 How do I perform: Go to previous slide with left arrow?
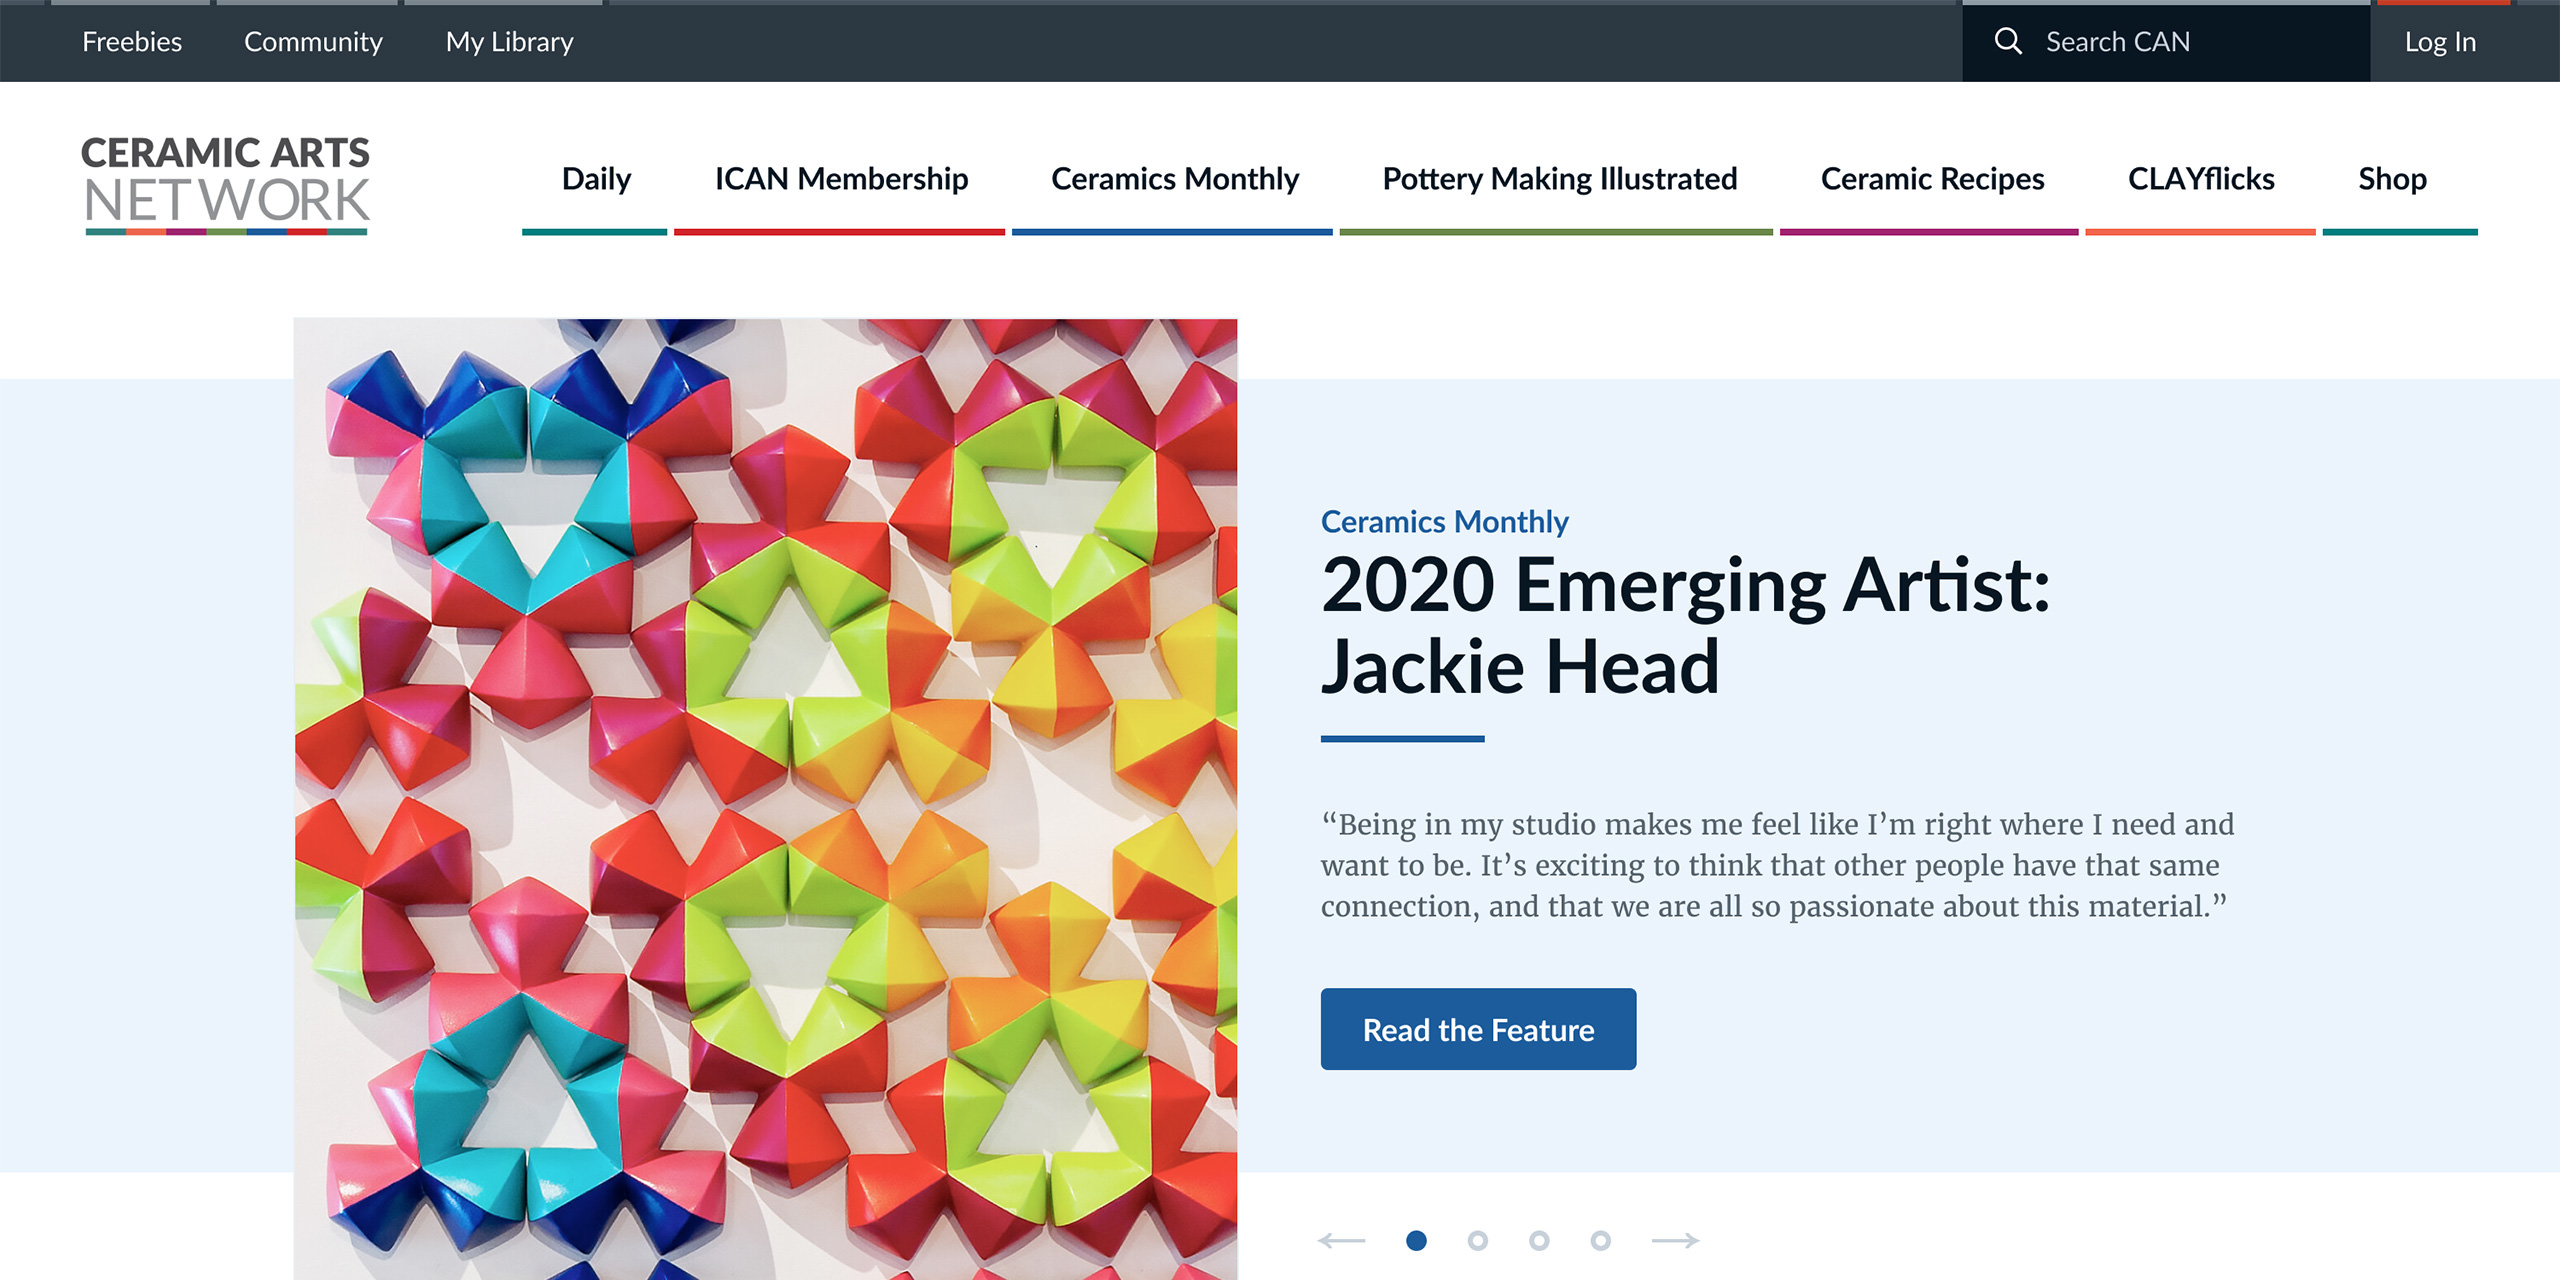1341,1241
